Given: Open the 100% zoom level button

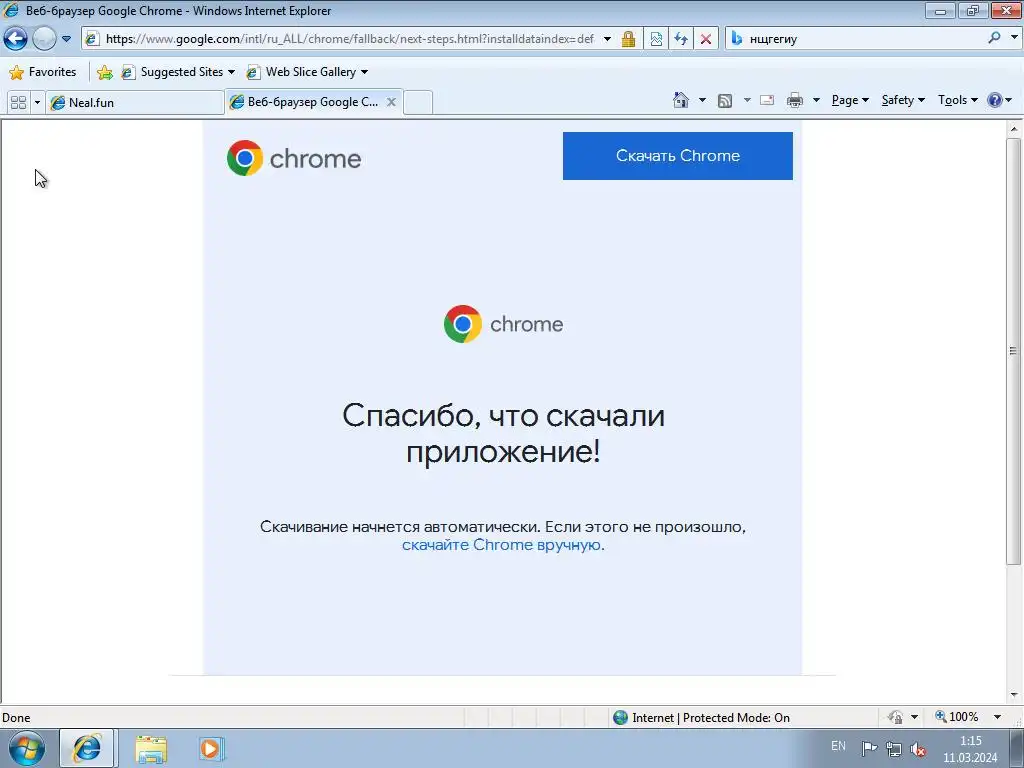Looking at the screenshot, I should (957, 717).
